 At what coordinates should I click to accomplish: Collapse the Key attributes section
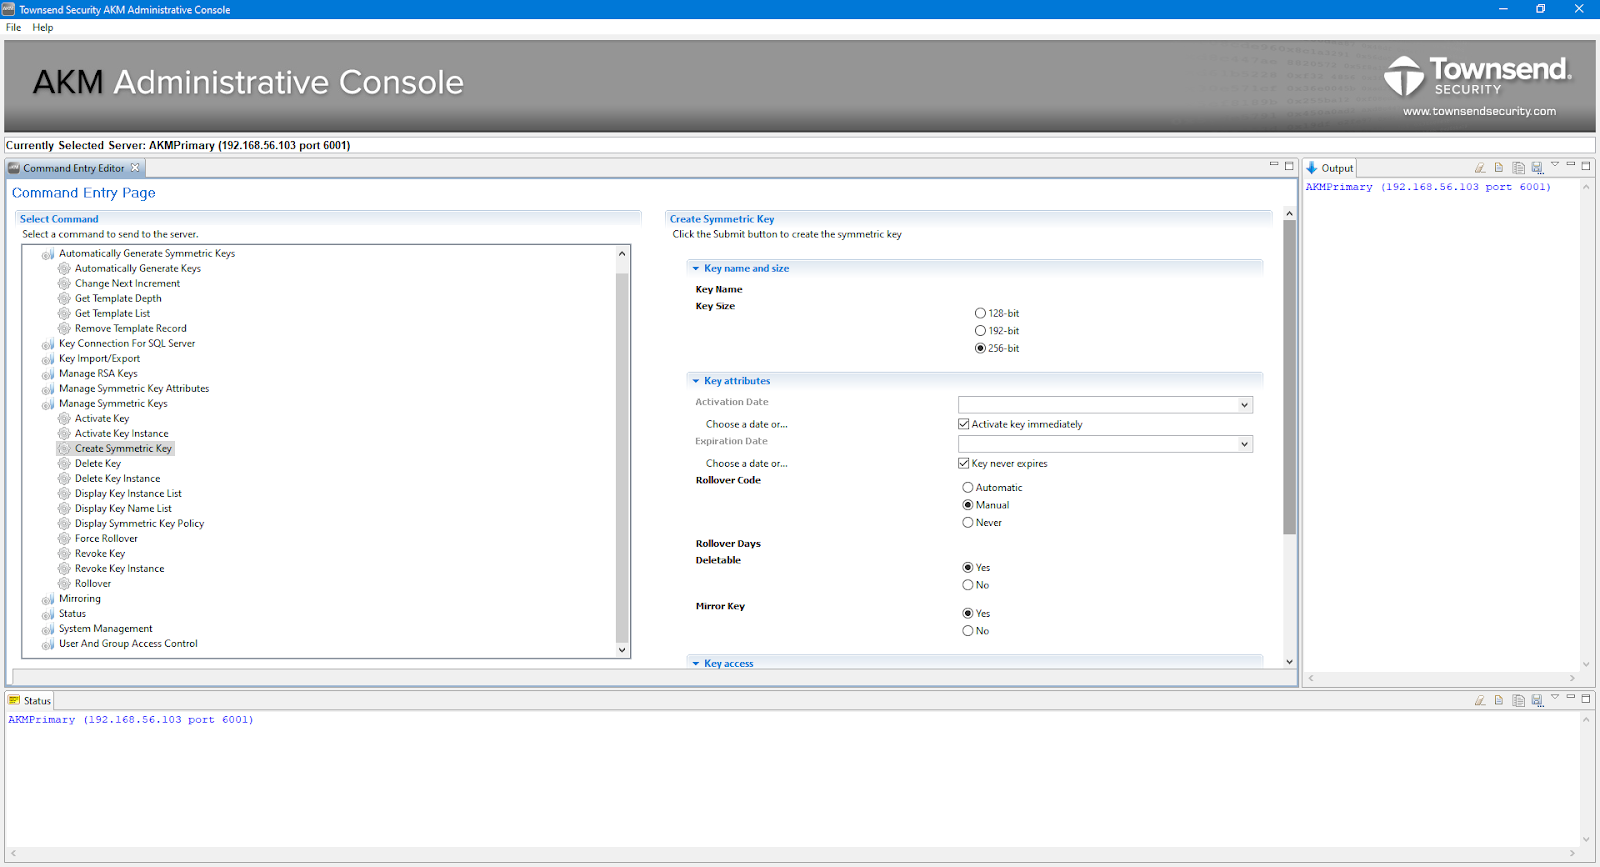coord(696,381)
